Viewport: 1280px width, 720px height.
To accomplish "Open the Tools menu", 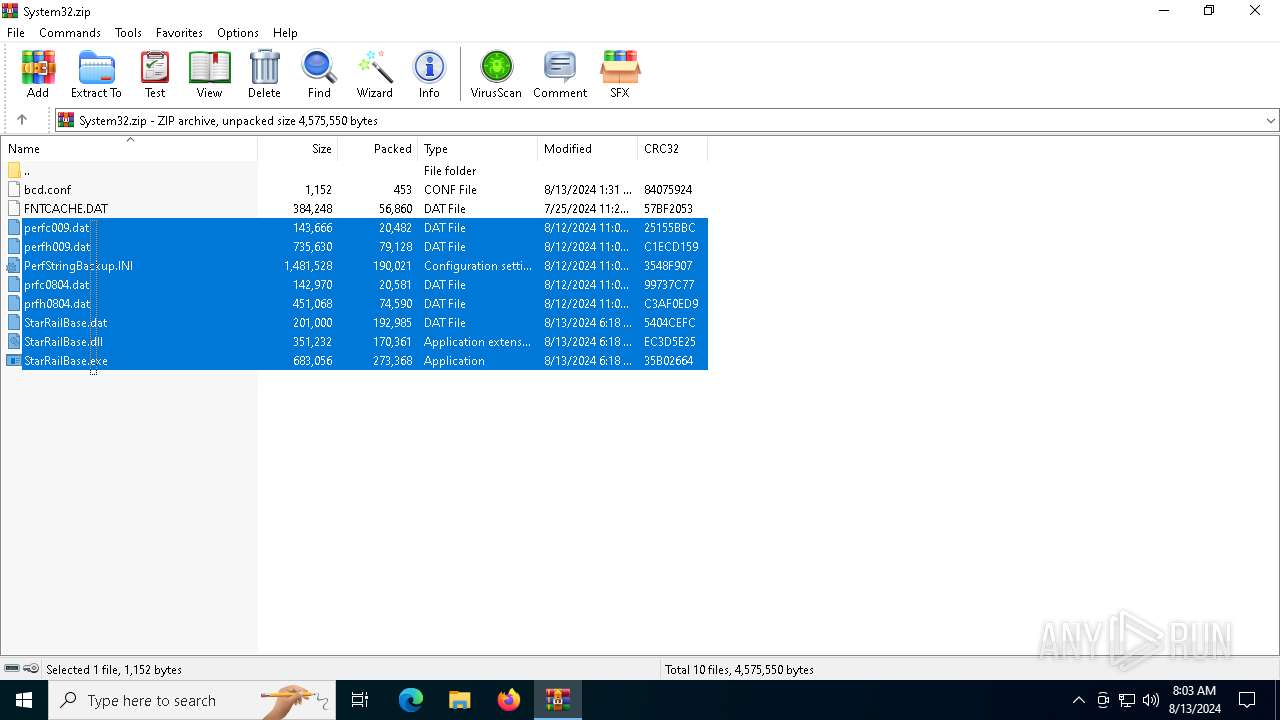I will (128, 33).
